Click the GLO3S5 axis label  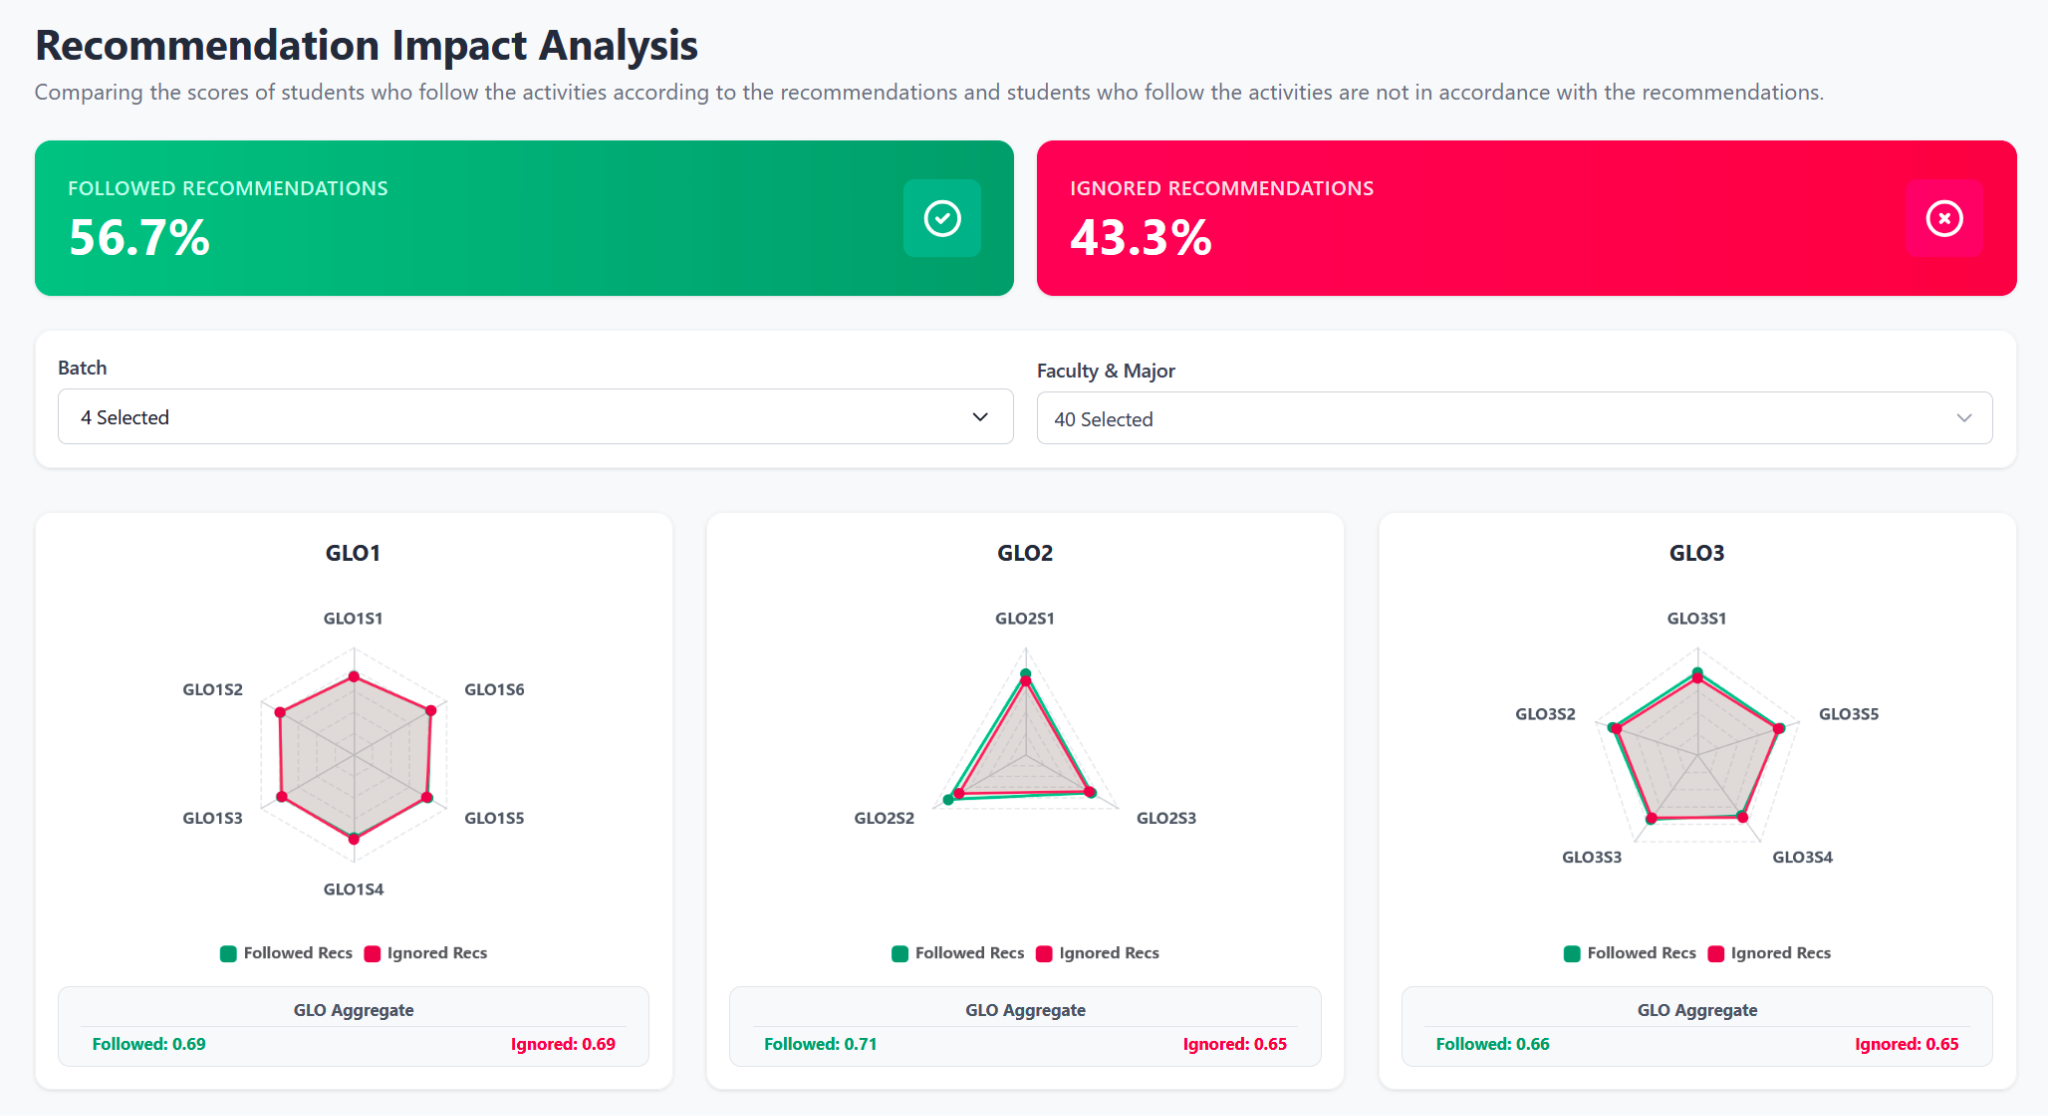[1848, 714]
